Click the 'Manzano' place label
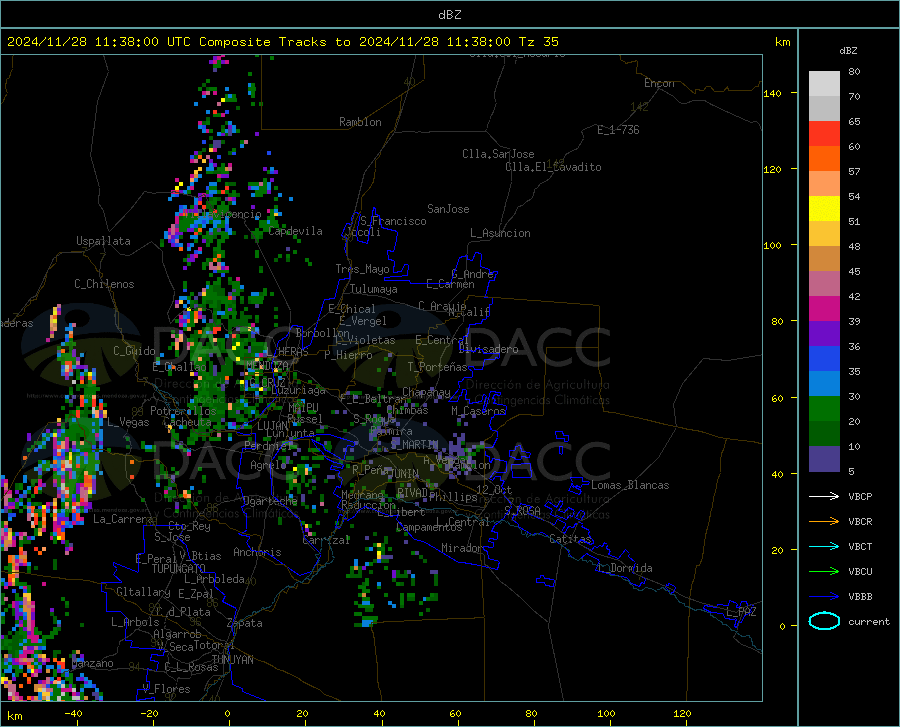Viewport: 900px width, 727px height. tap(92, 663)
